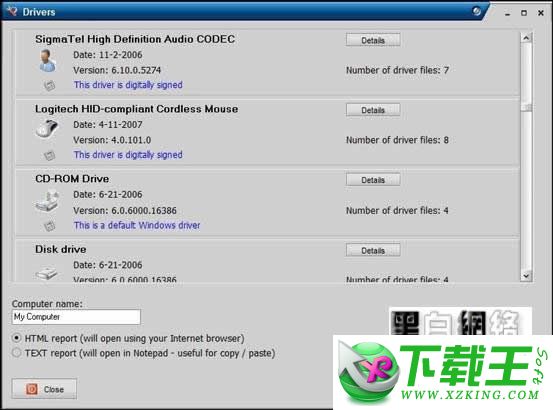
Task: Click the red icon on the Close button
Action: (x=32, y=389)
